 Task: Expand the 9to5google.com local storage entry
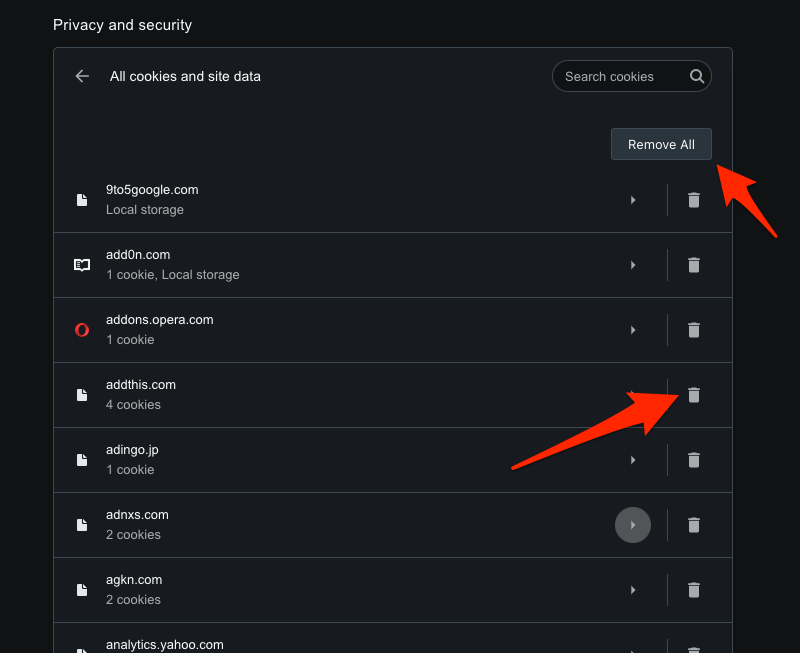[x=633, y=199]
